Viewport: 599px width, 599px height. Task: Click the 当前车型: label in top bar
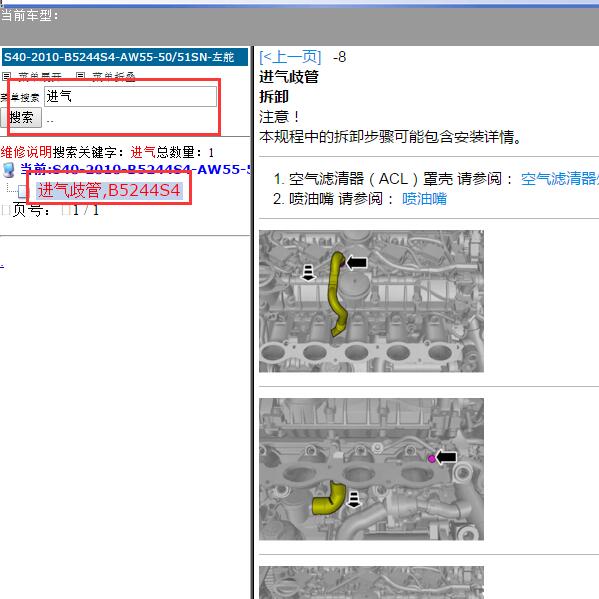[30, 16]
